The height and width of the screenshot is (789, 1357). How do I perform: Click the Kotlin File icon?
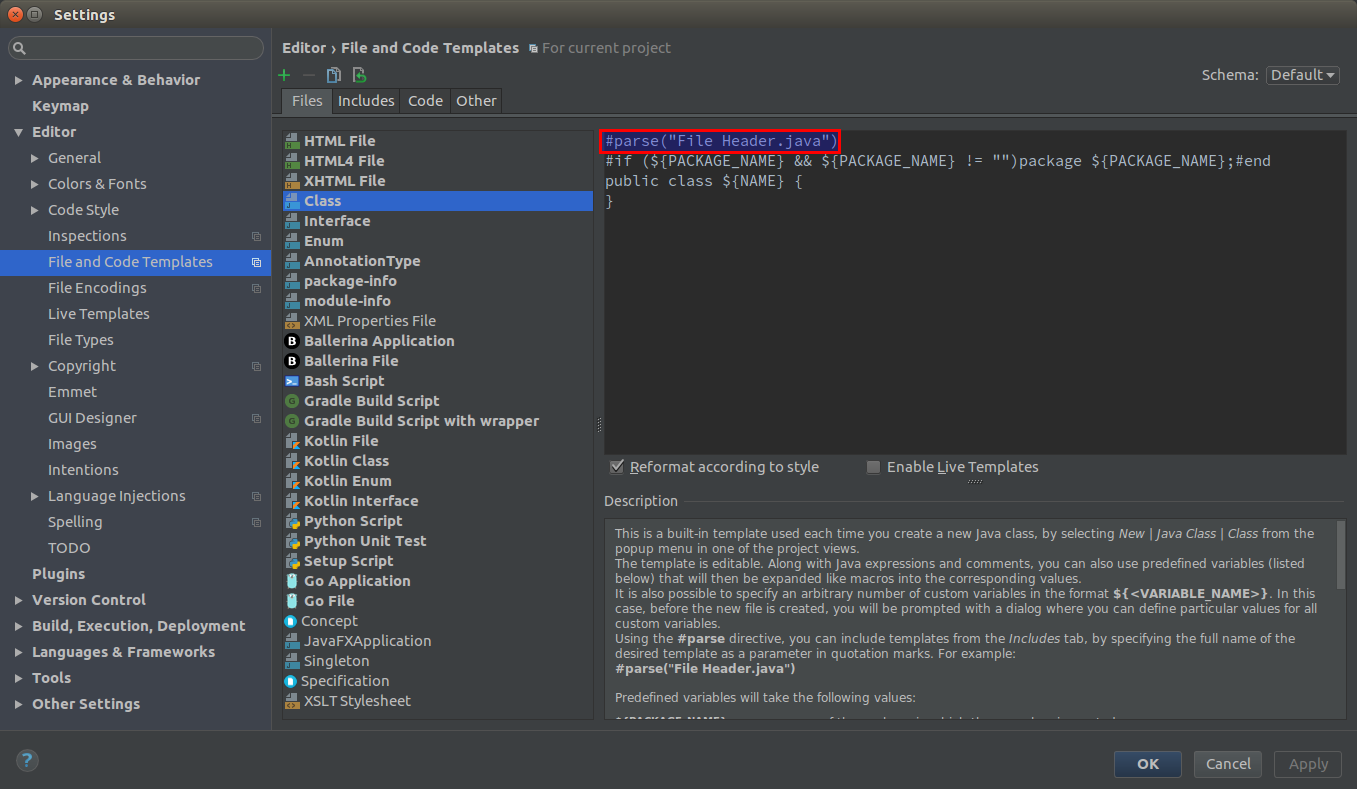coord(292,441)
